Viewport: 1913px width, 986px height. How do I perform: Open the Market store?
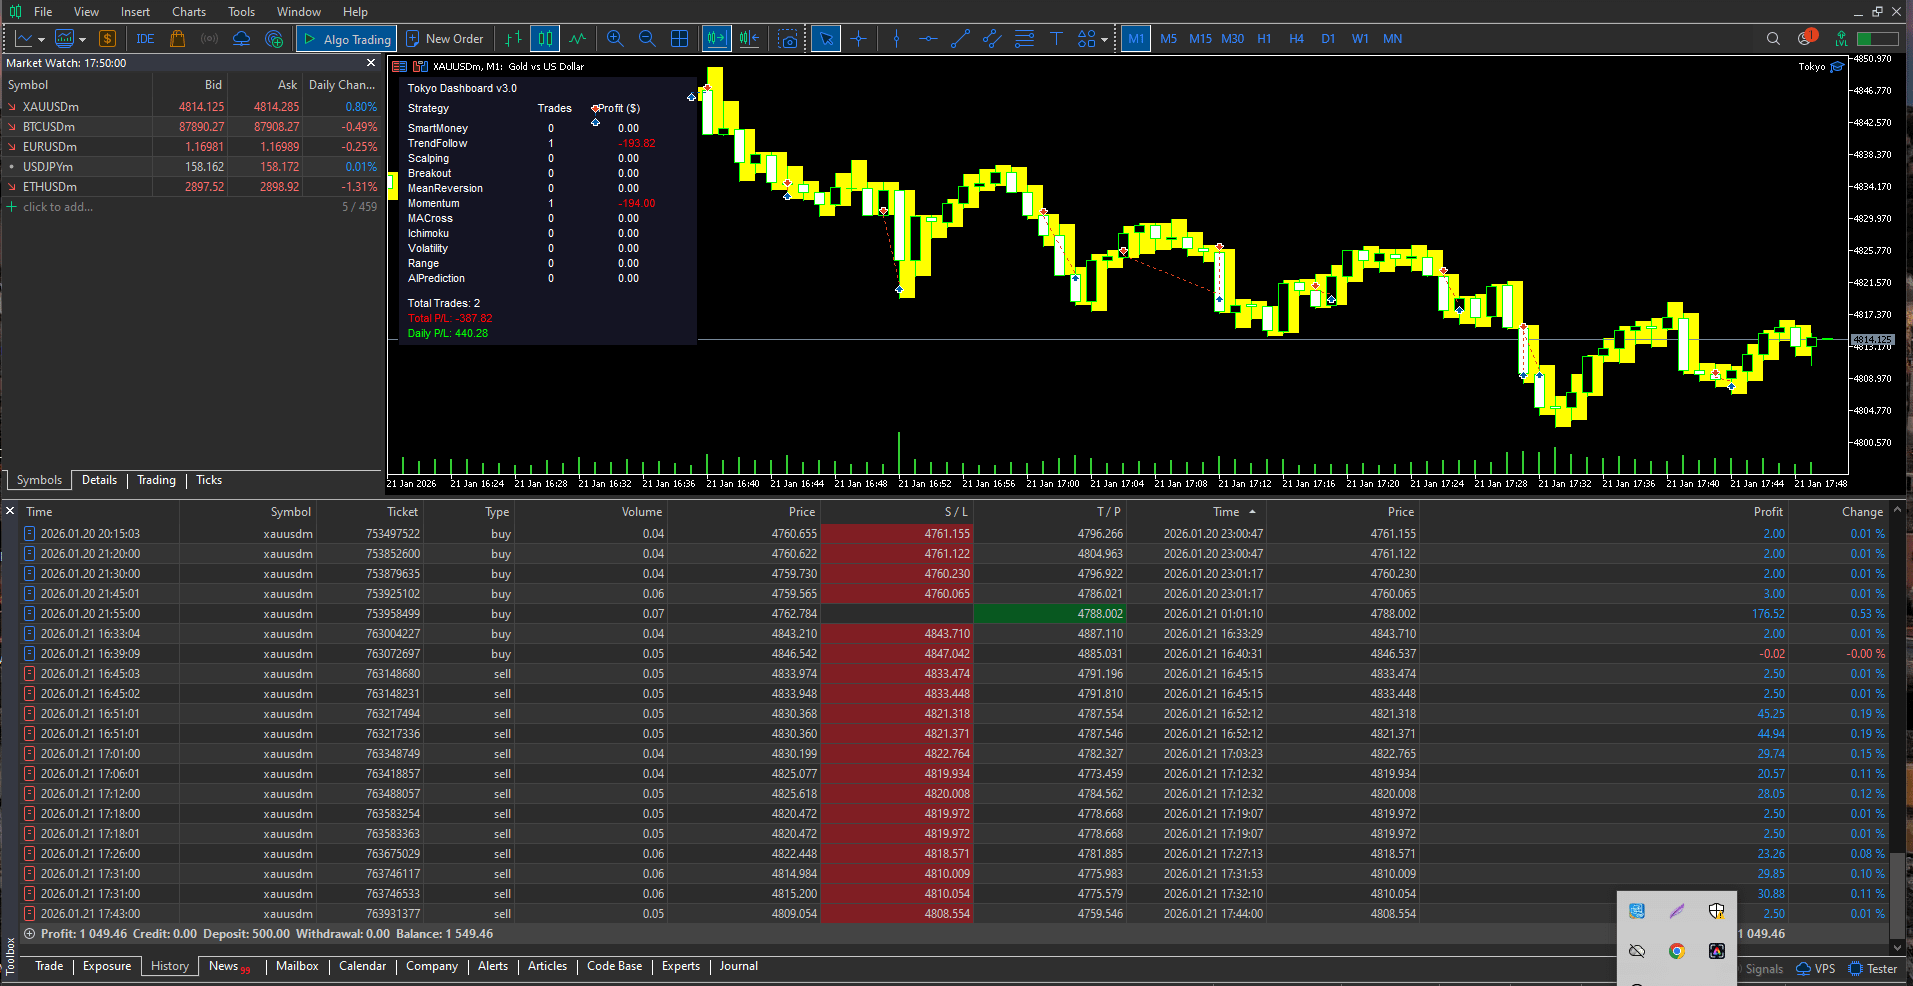point(177,38)
